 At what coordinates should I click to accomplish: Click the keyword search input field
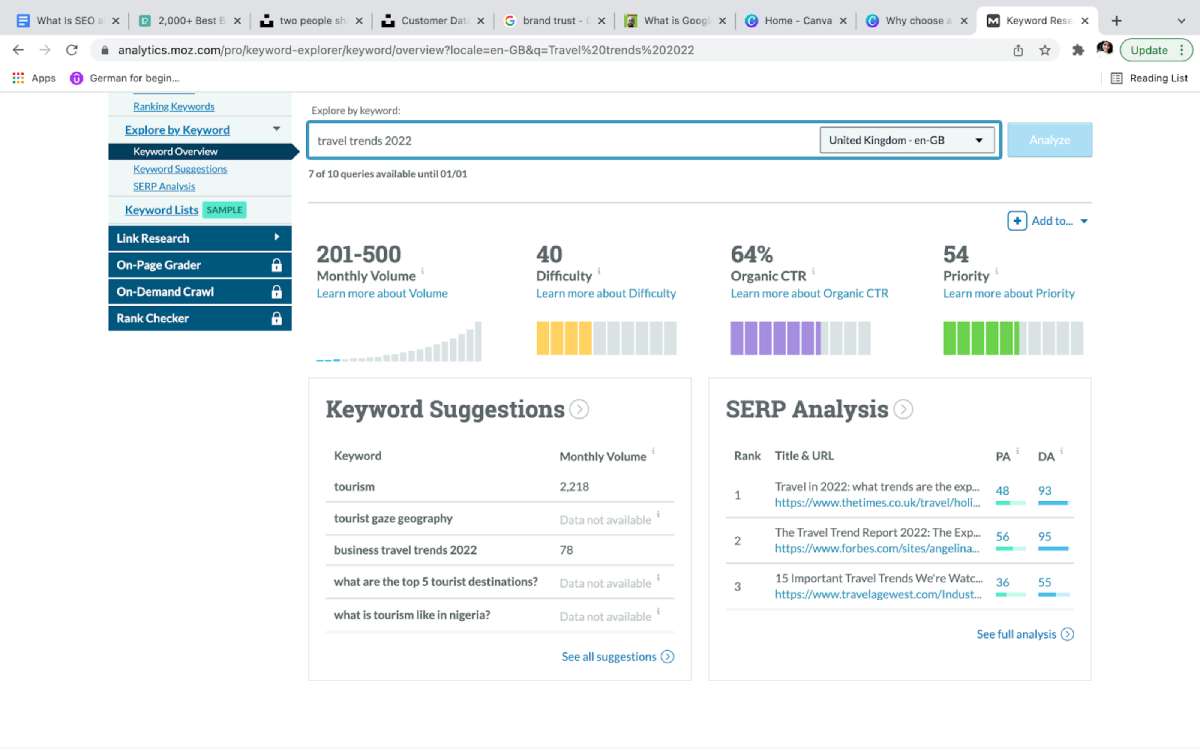[x=563, y=140]
